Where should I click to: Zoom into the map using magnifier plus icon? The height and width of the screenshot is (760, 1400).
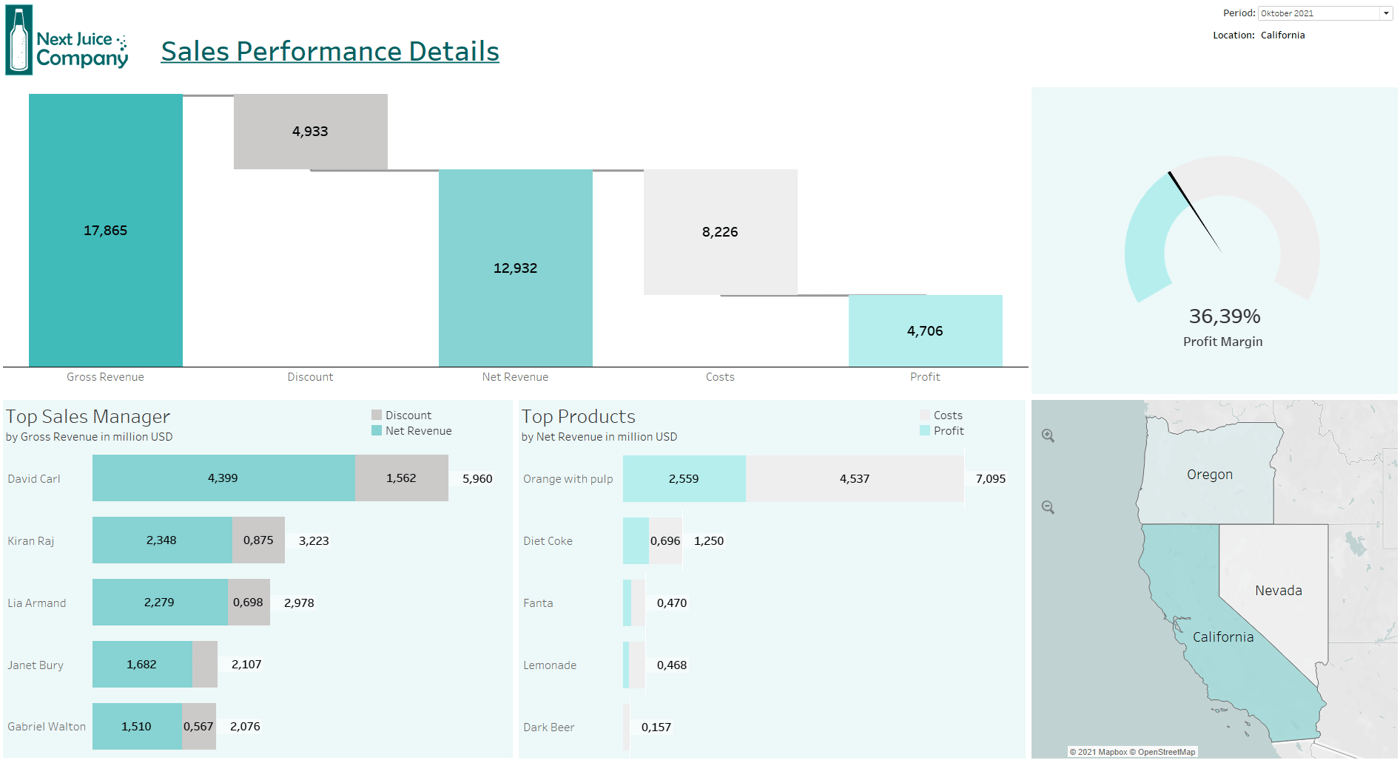1047,436
